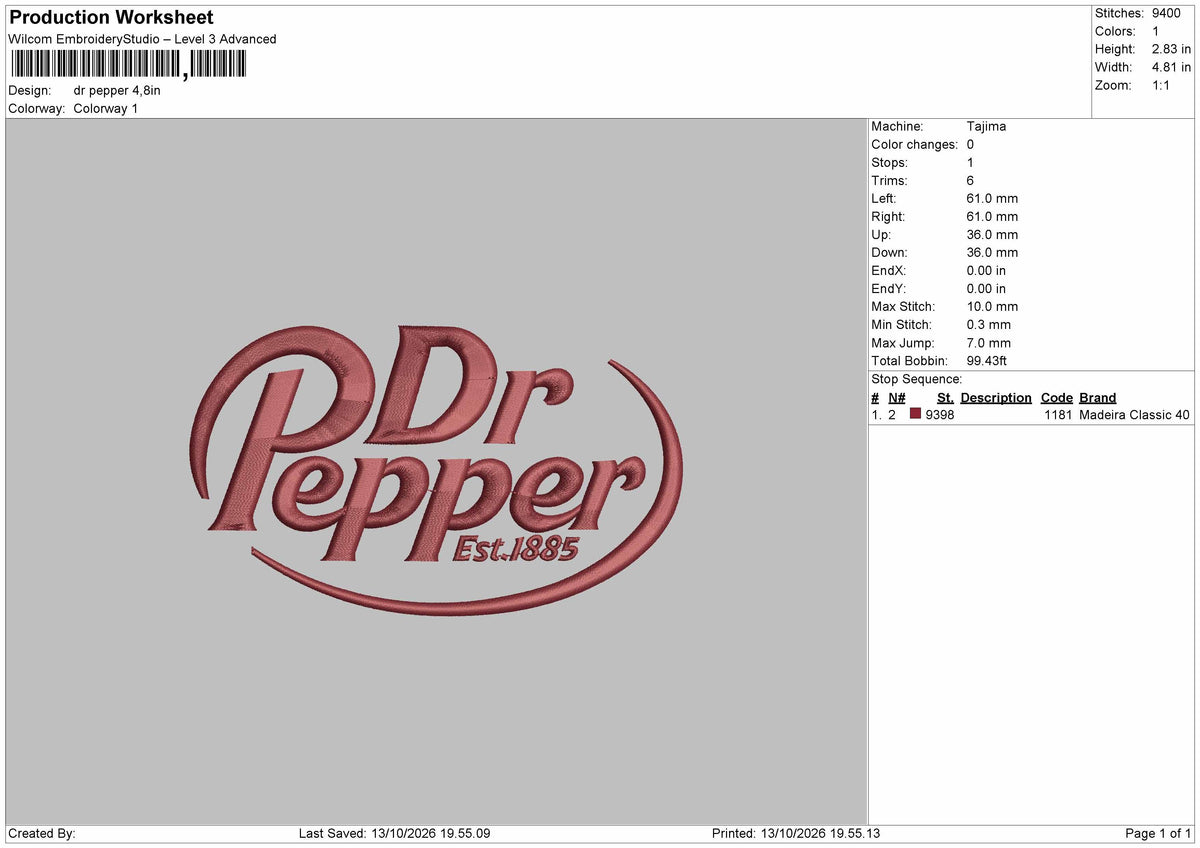Click the 'Page 1 of 1' indicator
The image size is (1200, 848).
click(x=1158, y=833)
